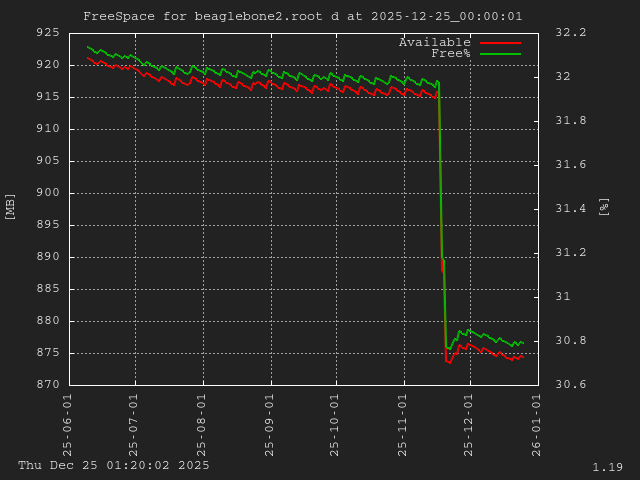The image size is (640, 480).
Task: Click the 870 value on left axis
Action: point(47,385)
